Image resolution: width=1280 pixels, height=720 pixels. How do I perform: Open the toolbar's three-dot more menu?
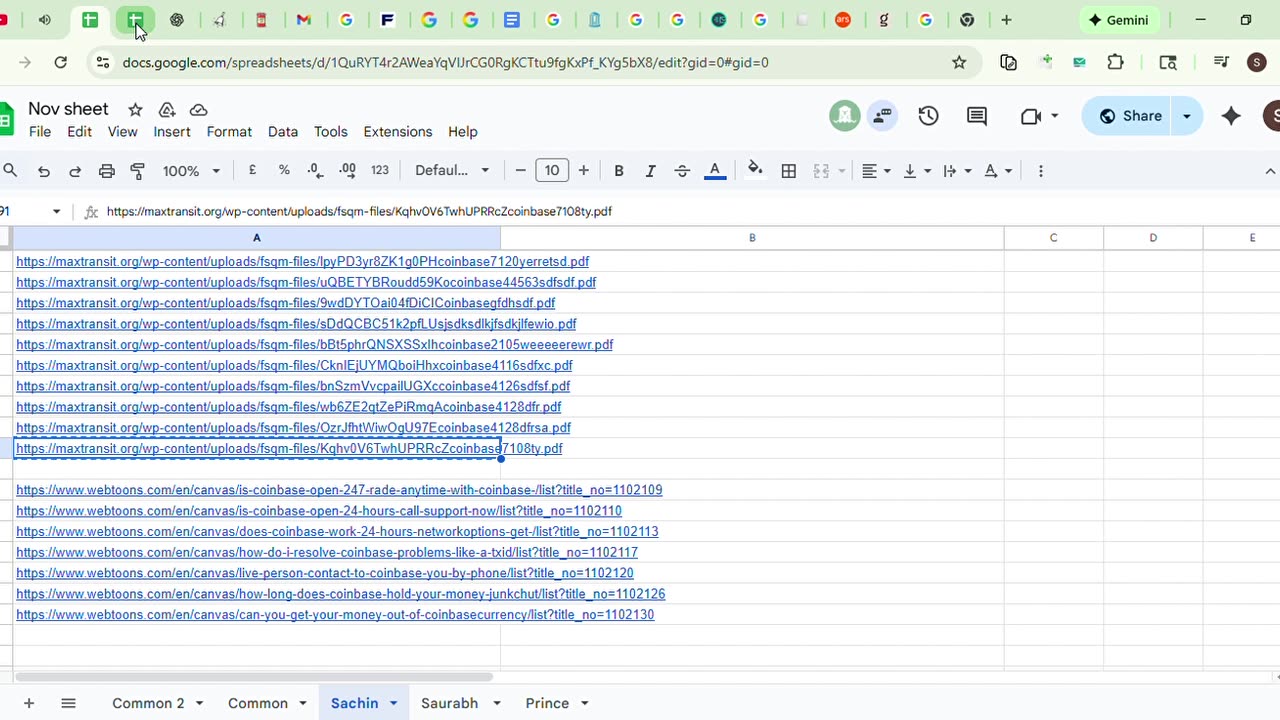(x=1041, y=171)
